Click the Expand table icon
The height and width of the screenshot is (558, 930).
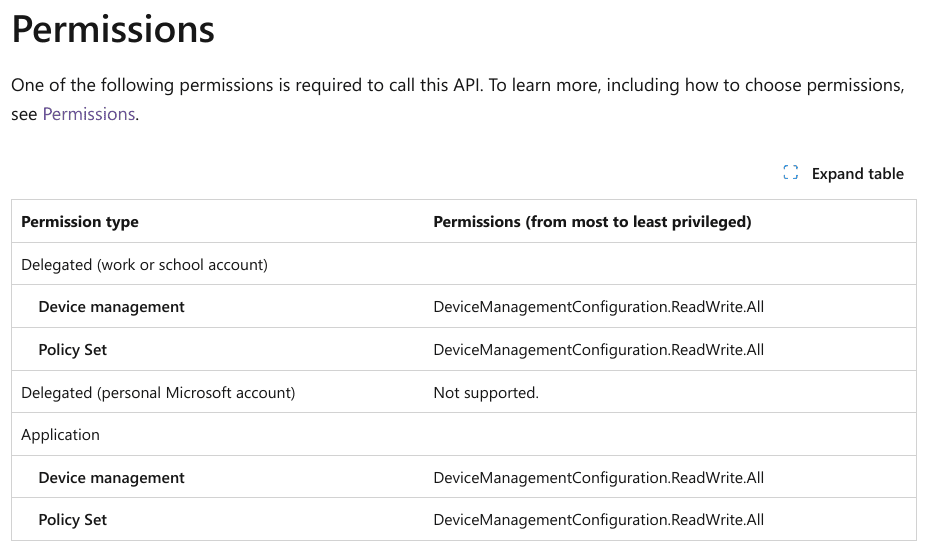(x=791, y=173)
